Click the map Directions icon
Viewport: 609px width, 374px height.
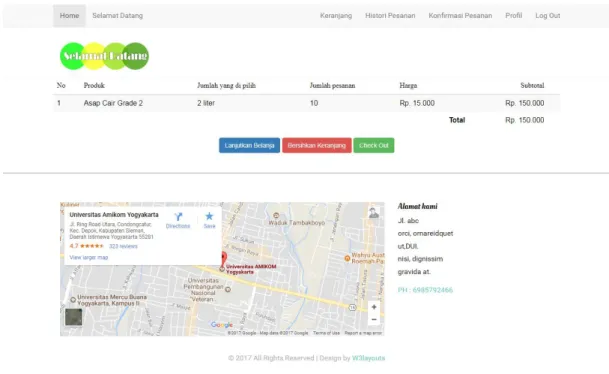coord(178,217)
